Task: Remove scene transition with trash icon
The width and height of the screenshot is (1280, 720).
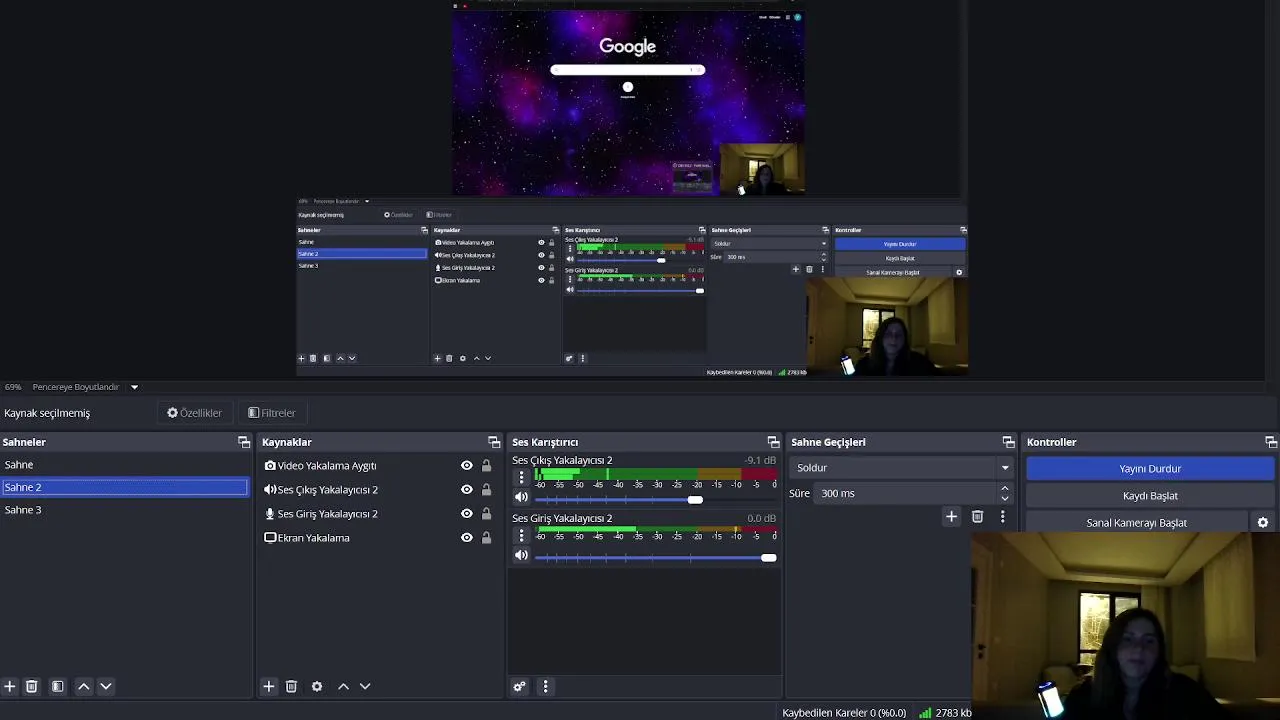Action: (x=977, y=516)
